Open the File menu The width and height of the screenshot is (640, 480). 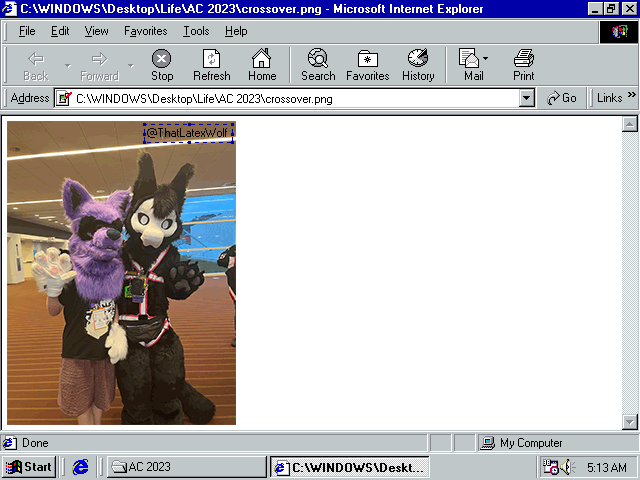(27, 31)
